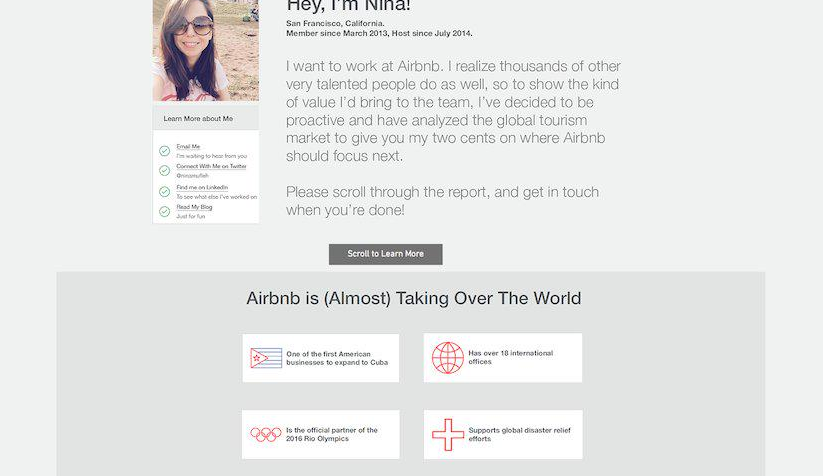The width and height of the screenshot is (823, 476).
Task: Select the 18 international offices card text
Action: coord(510,357)
